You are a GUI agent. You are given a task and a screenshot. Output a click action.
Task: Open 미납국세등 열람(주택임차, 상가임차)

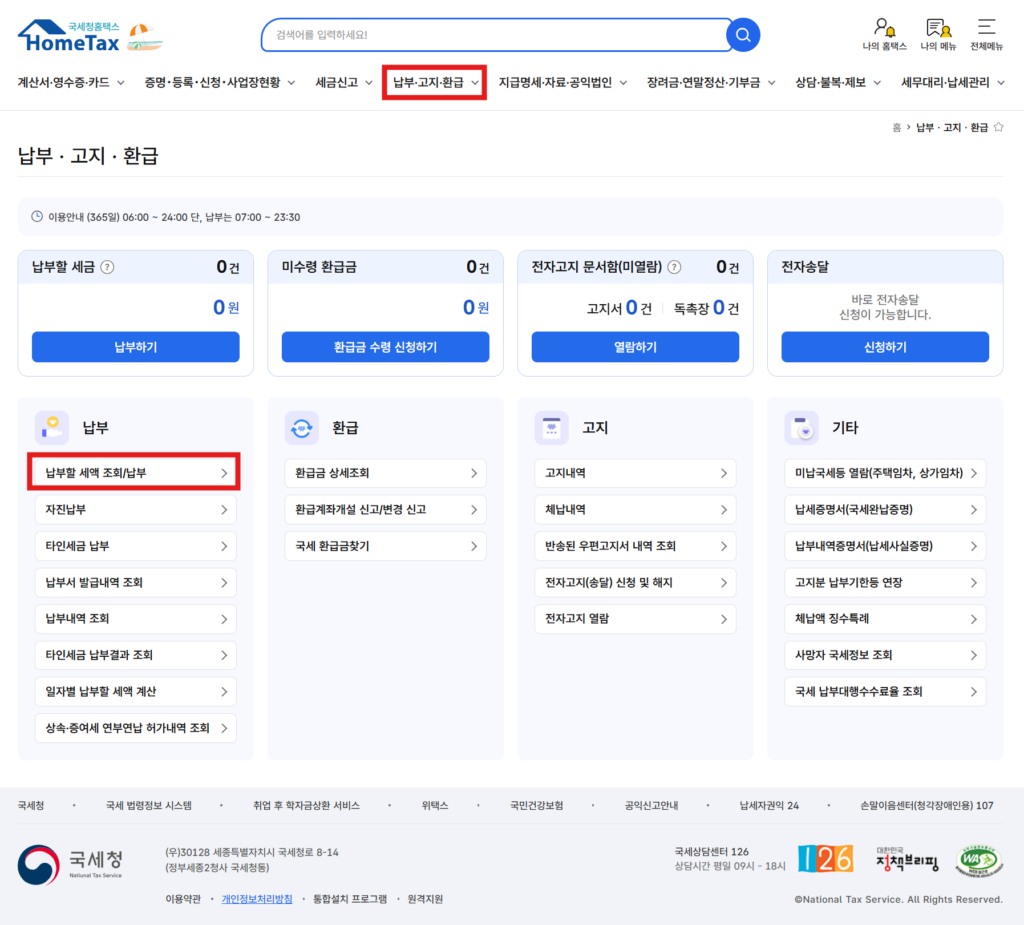click(x=885, y=473)
